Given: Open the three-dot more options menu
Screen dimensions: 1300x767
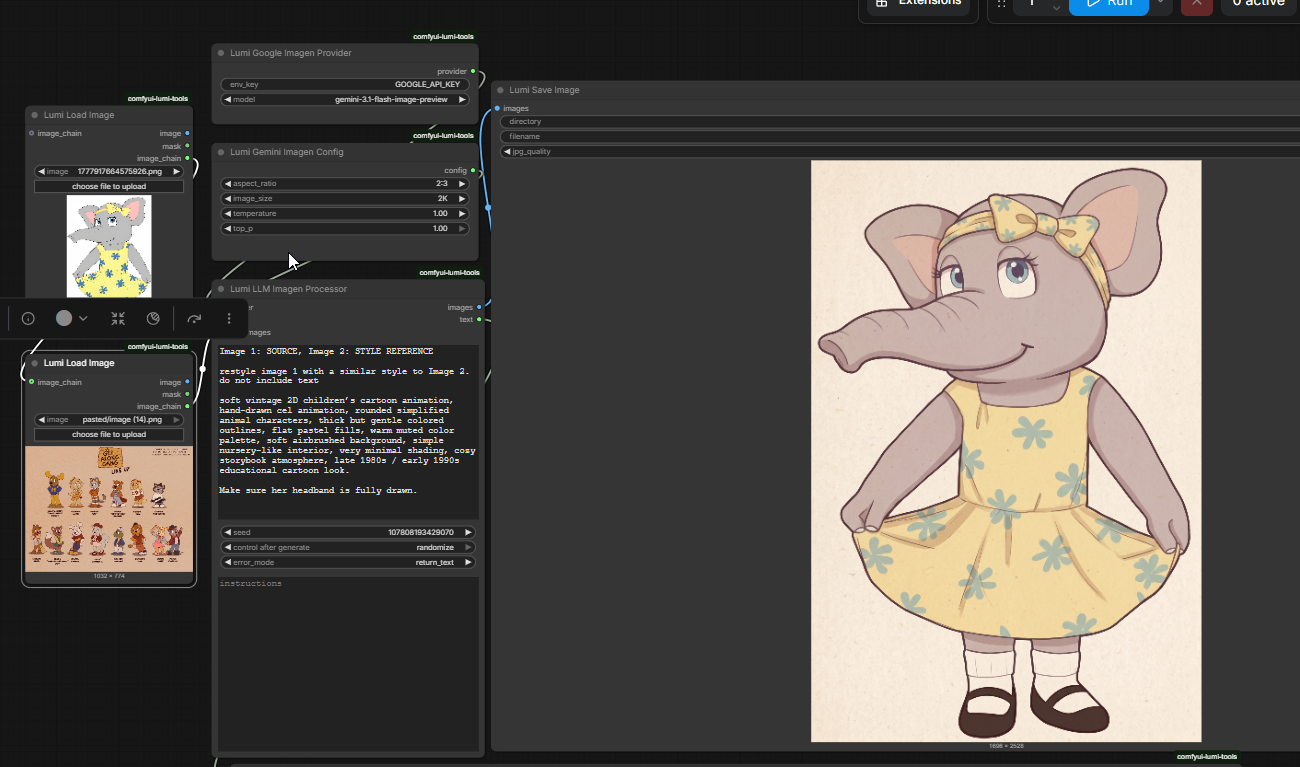Looking at the screenshot, I should pyautogui.click(x=229, y=318).
